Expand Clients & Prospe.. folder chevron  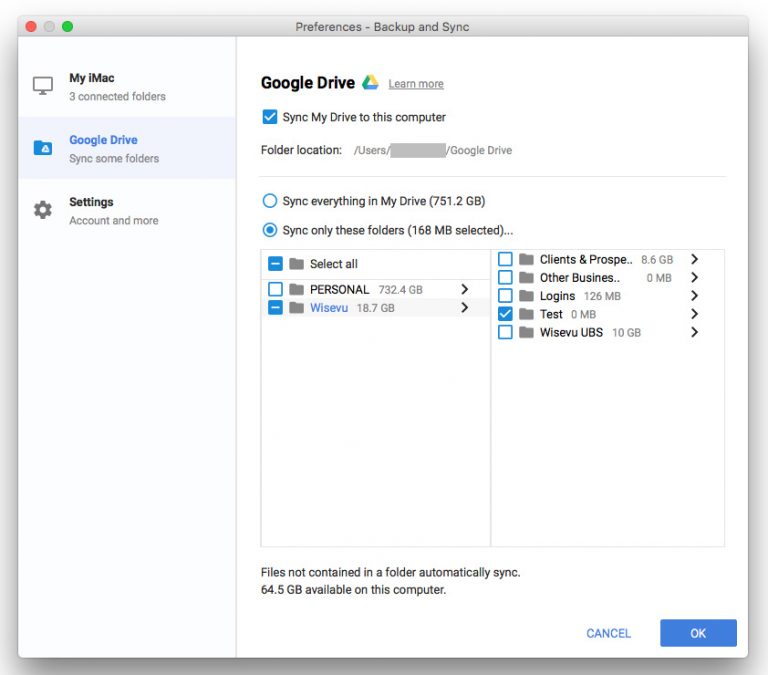[694, 259]
